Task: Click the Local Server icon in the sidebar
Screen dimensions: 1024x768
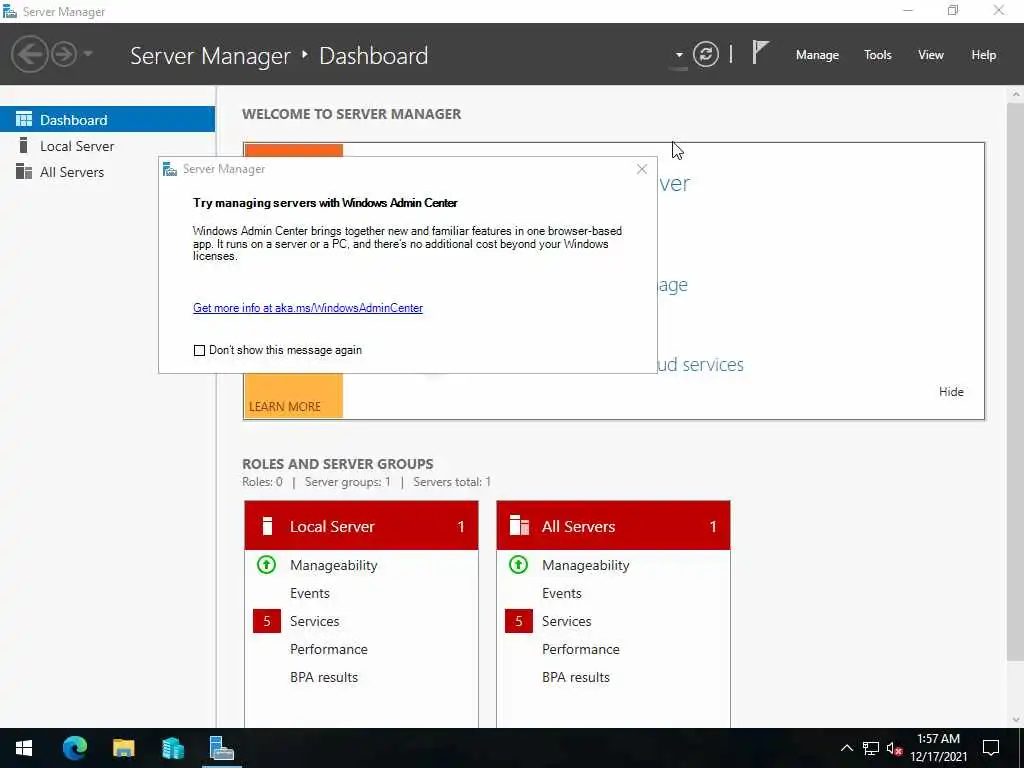Action: [x=24, y=145]
